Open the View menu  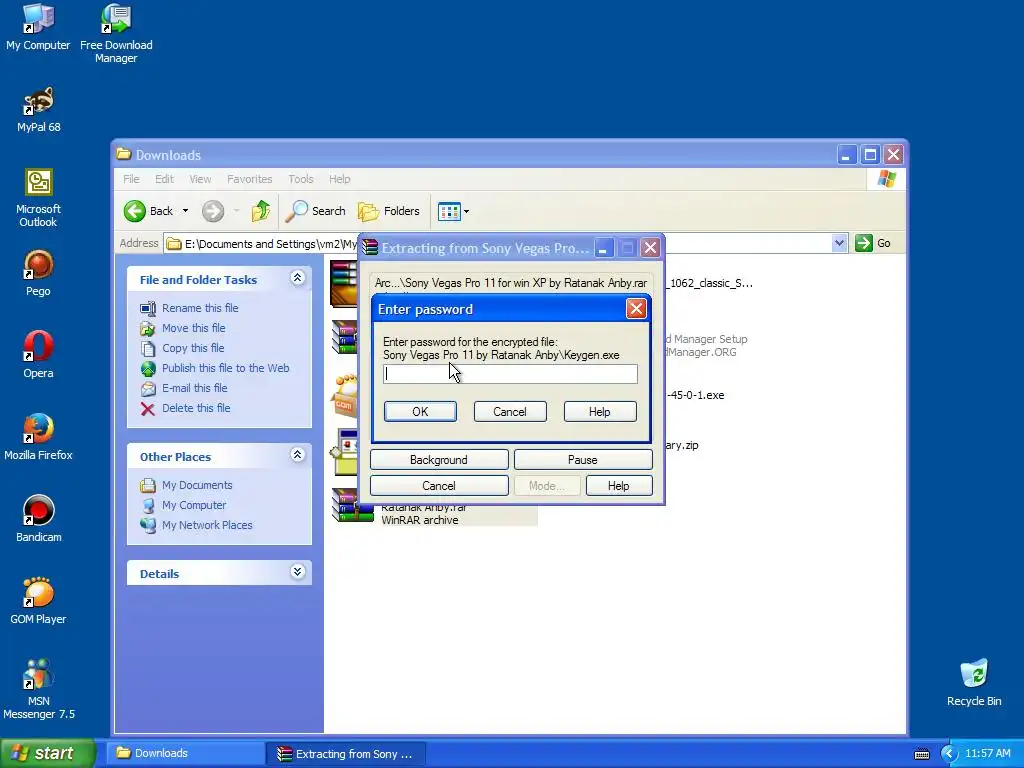[x=200, y=179]
